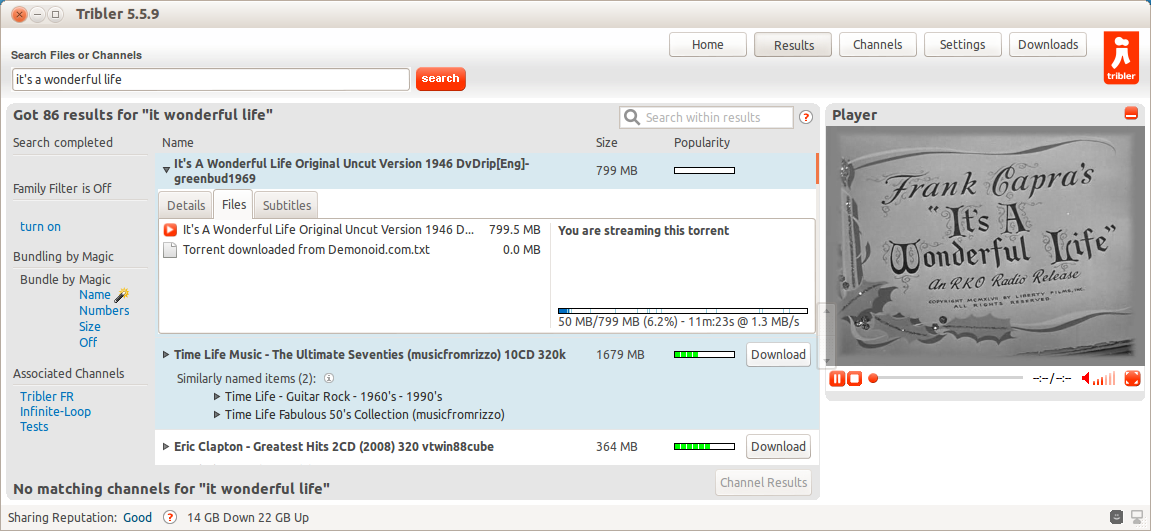Screen dimensions: 1151x531
Task: Click the magic wand icon beside Name
Action: 122,295
